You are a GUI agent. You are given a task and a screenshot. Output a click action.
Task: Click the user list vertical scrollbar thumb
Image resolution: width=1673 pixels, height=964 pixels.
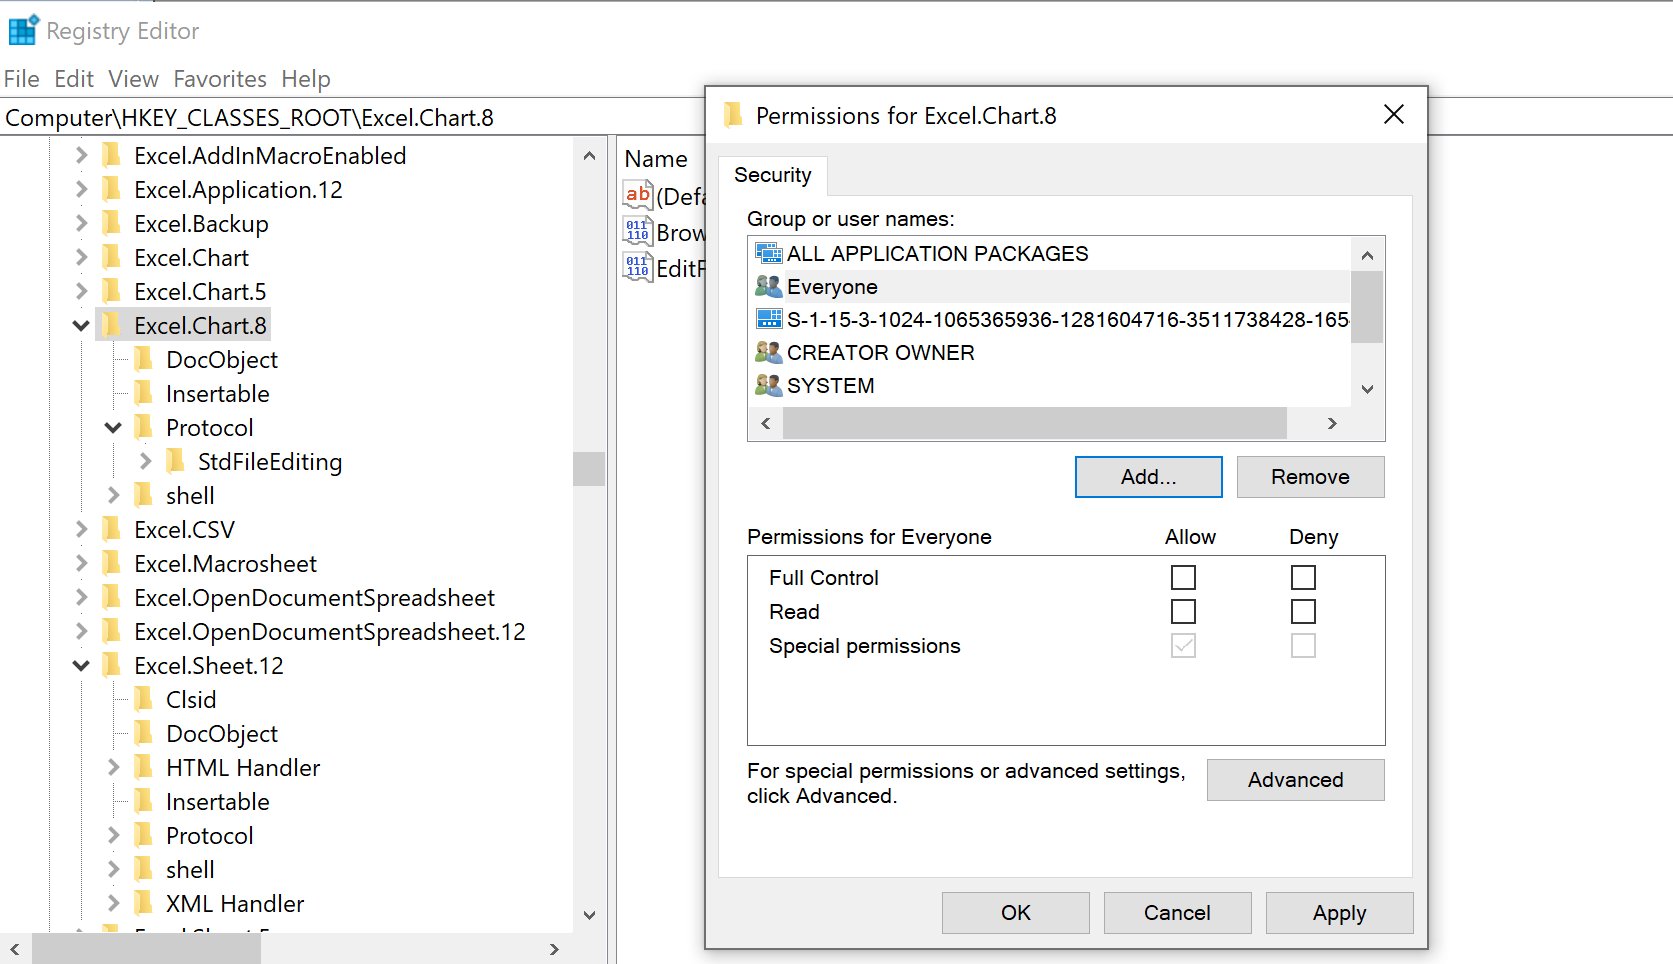click(1367, 307)
